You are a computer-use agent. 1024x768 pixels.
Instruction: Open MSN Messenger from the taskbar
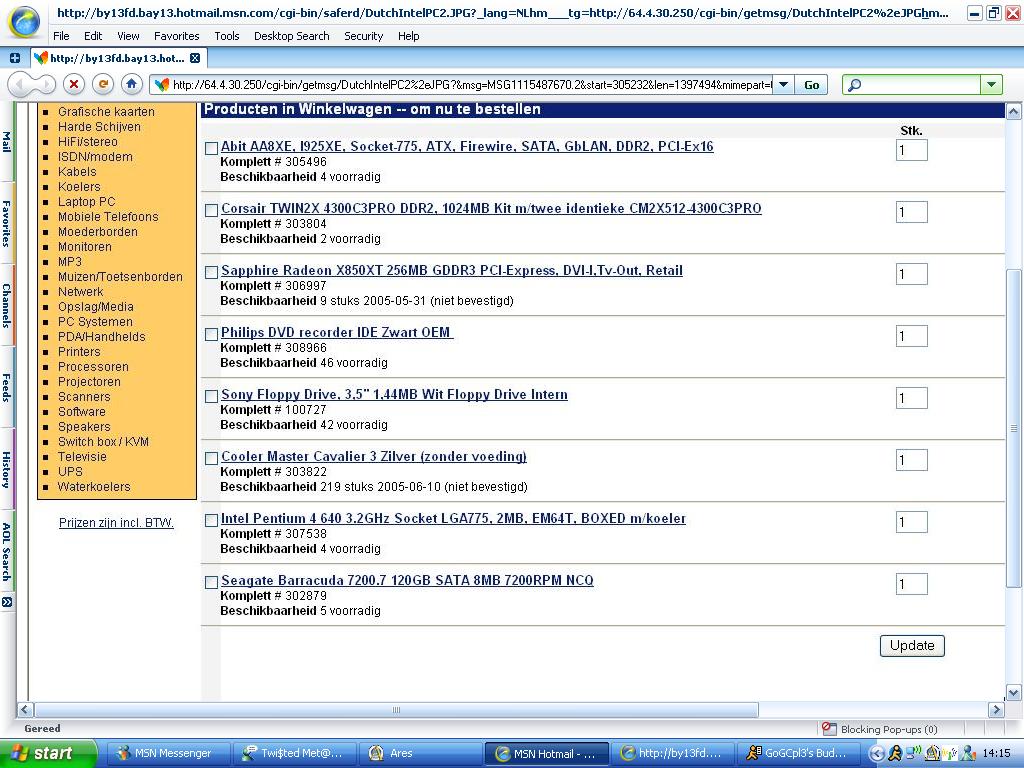click(167, 753)
